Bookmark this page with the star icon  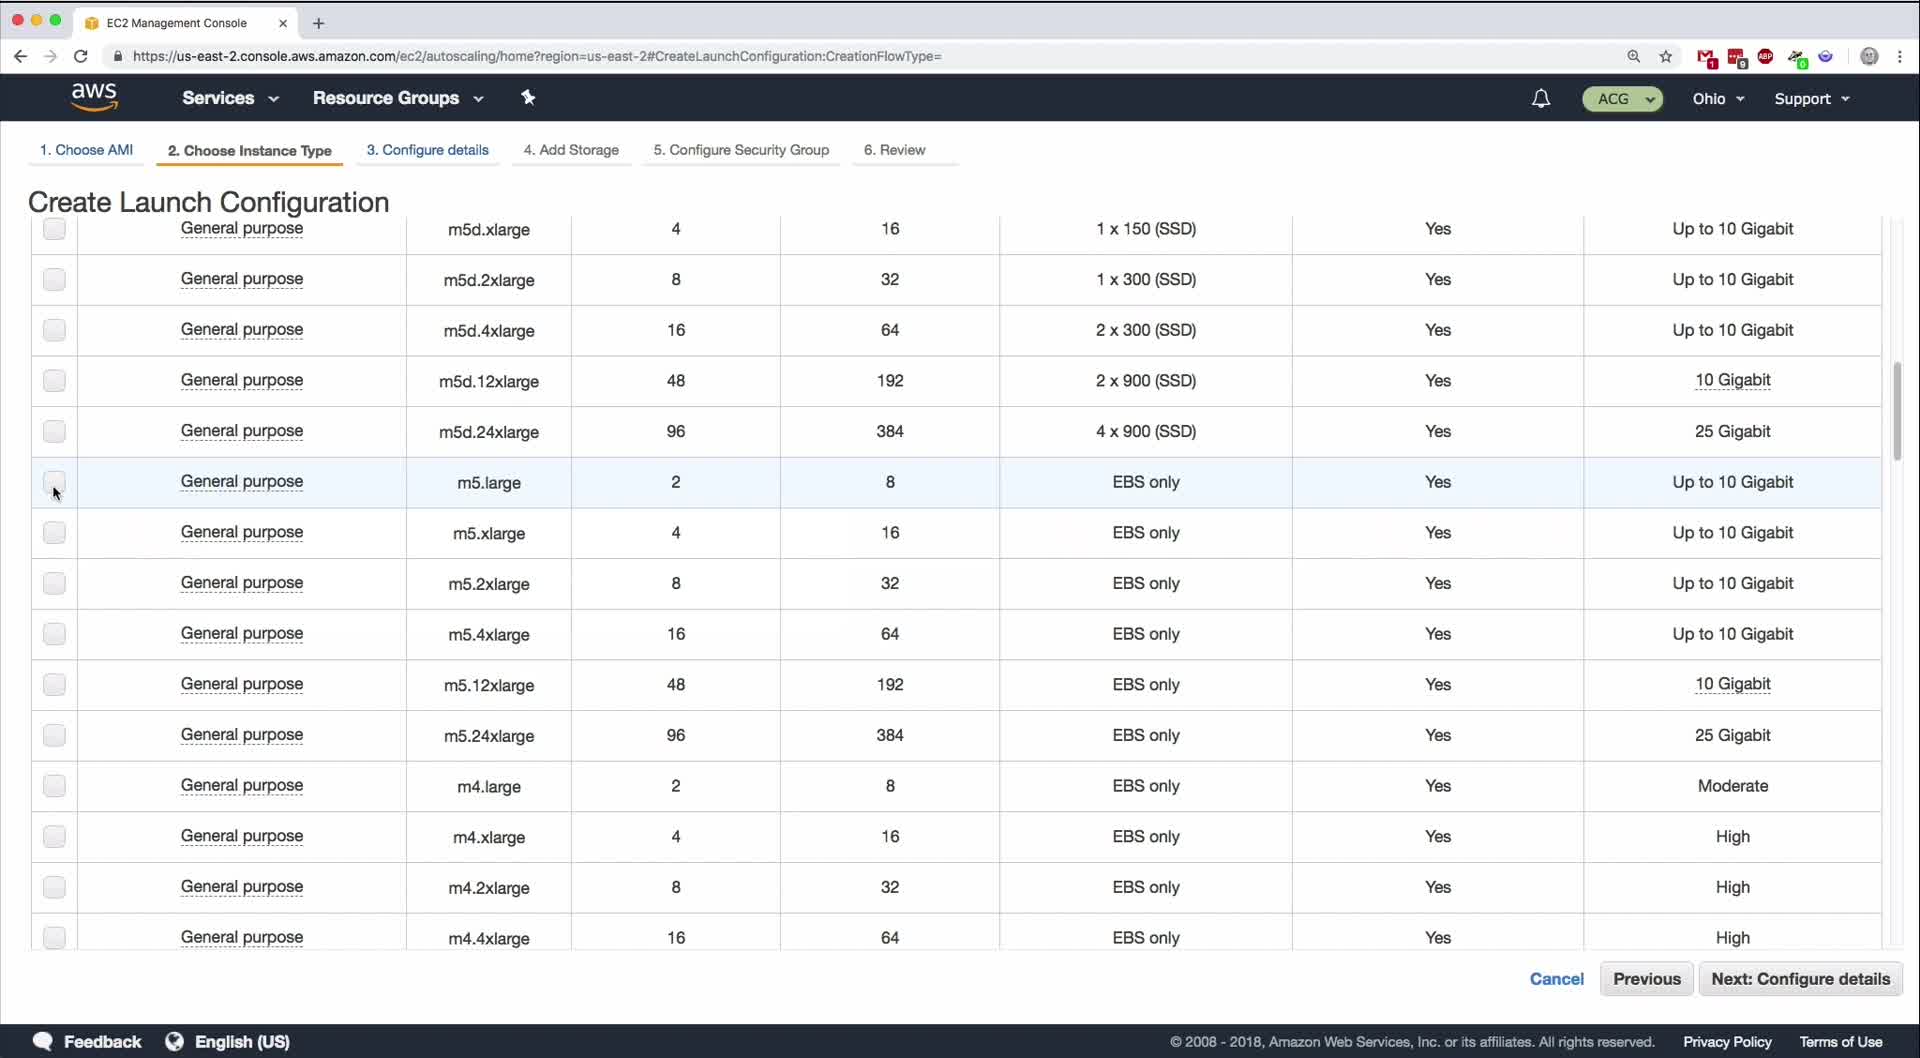pyautogui.click(x=1666, y=56)
